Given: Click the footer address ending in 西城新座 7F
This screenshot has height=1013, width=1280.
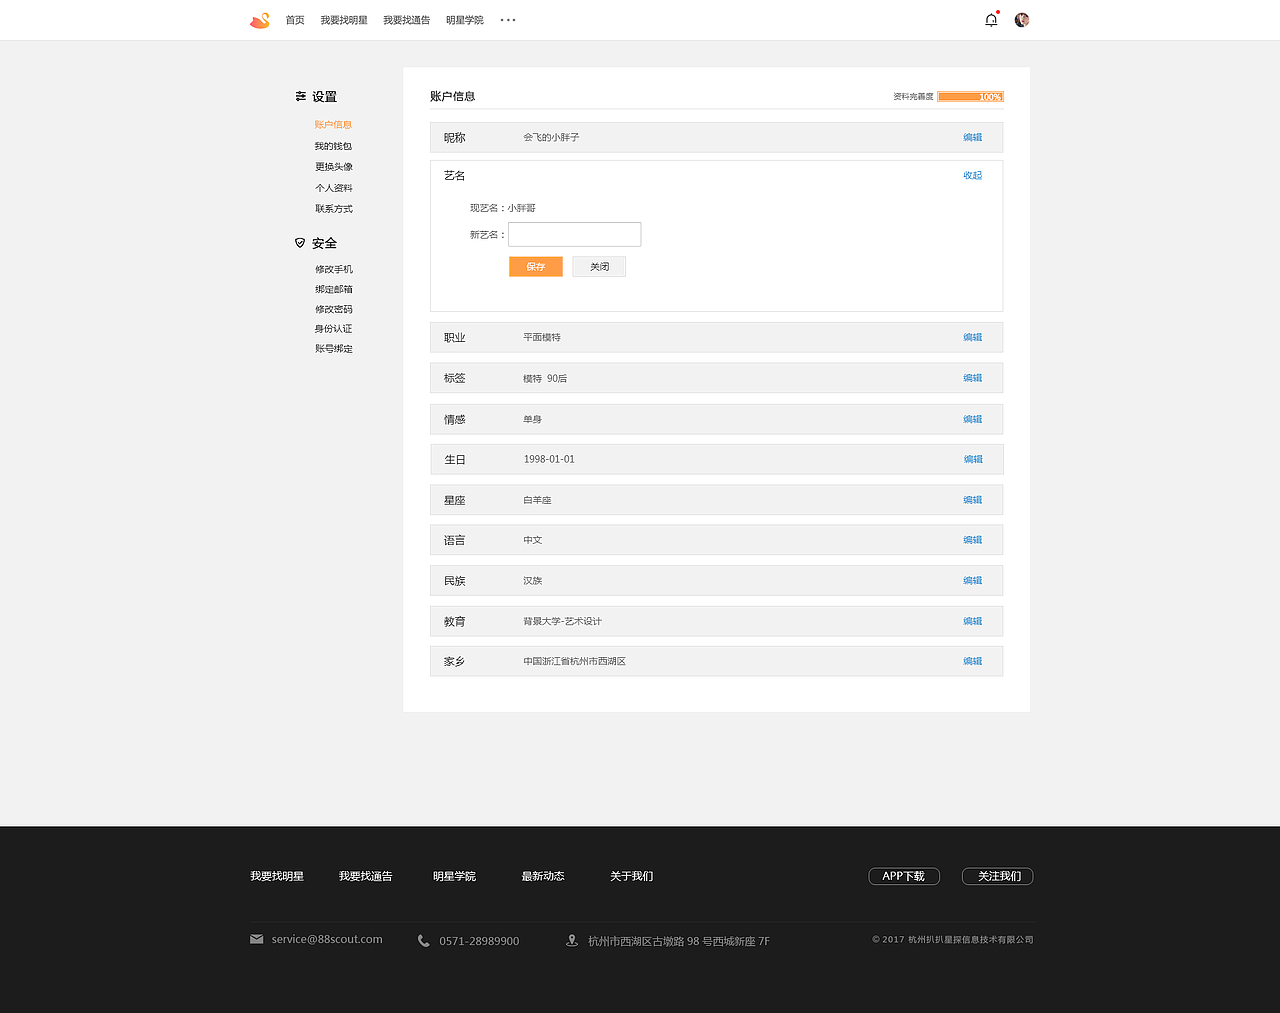Looking at the screenshot, I should coord(679,941).
